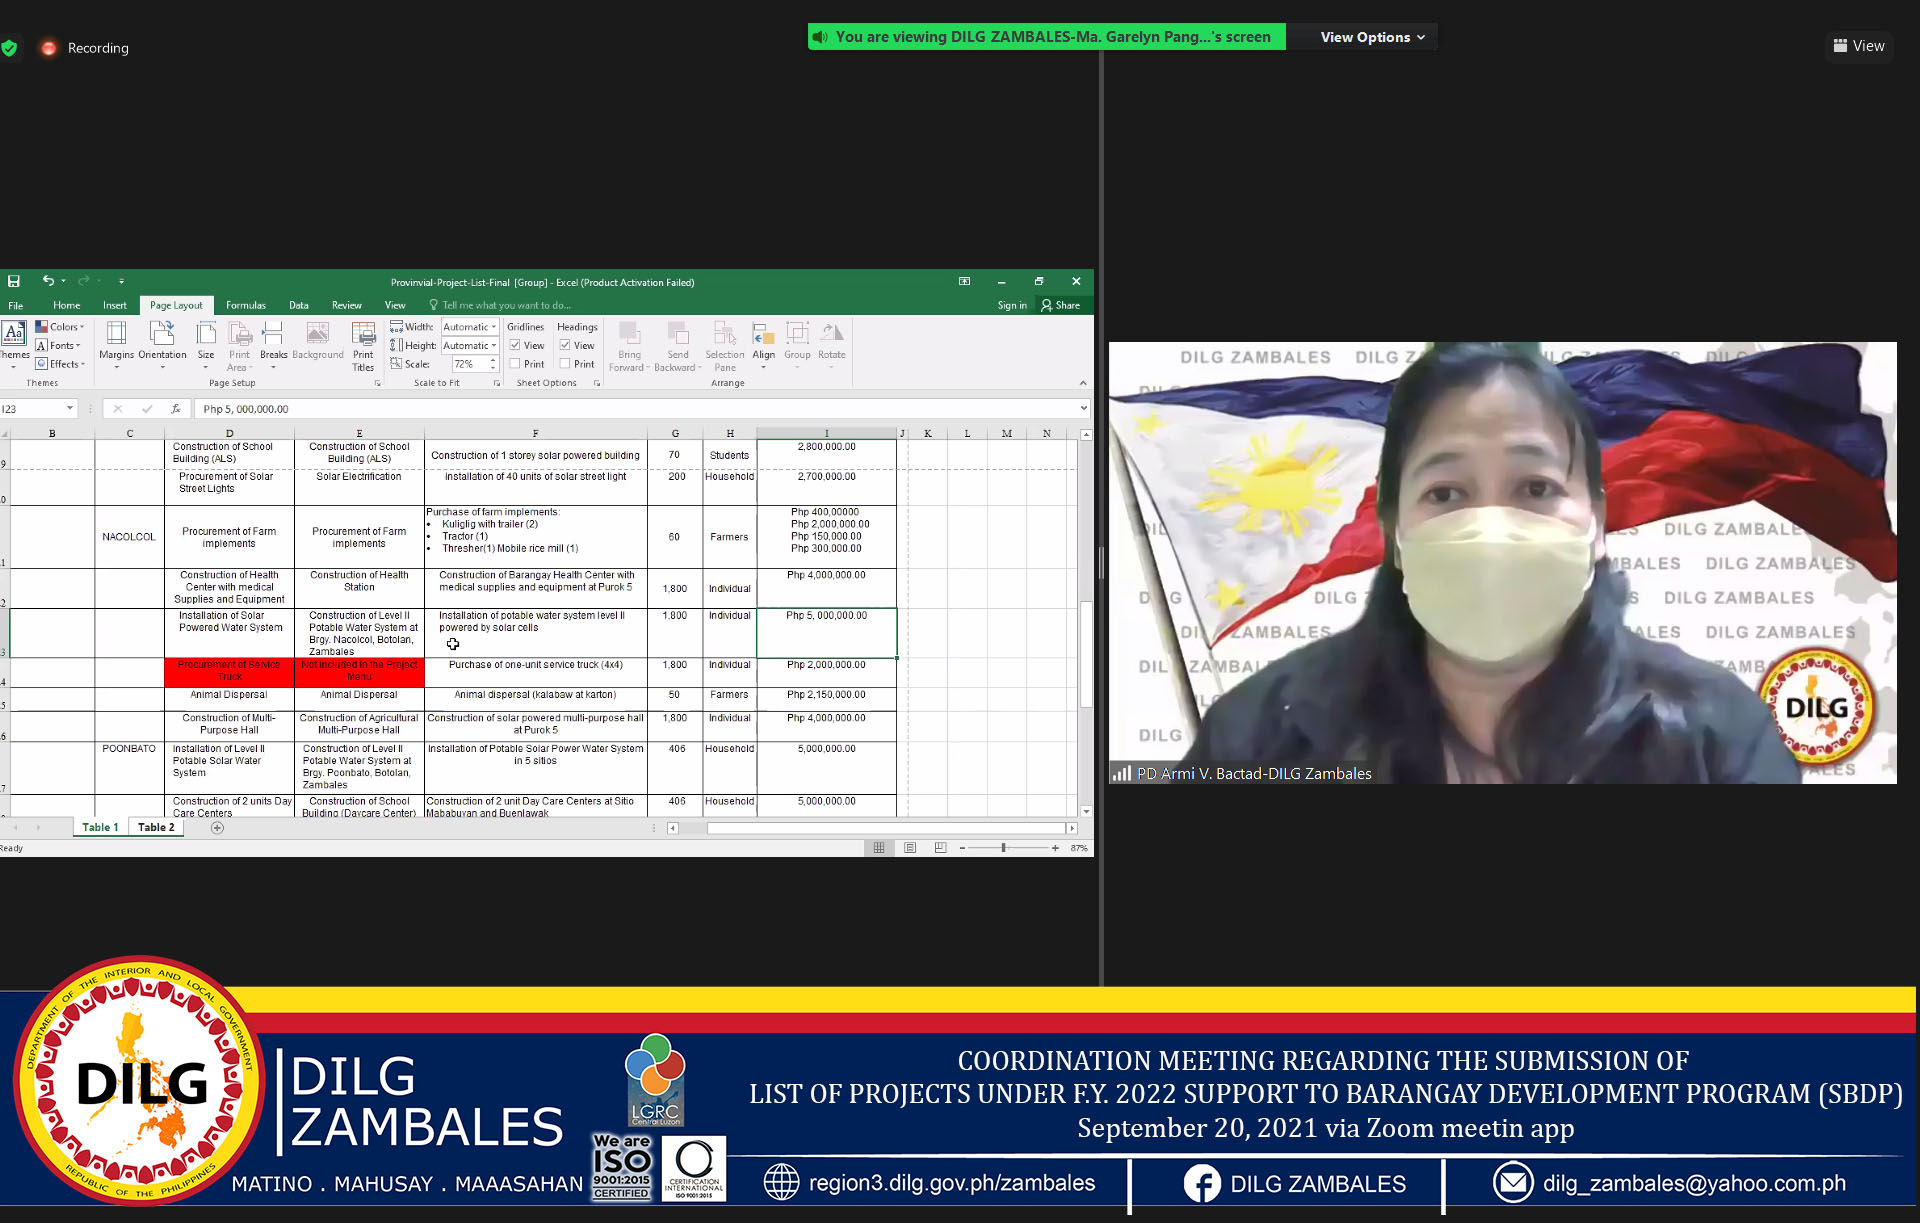Viewport: 1920px width, 1223px height.
Task: Click the Print Area icon
Action: (x=240, y=334)
